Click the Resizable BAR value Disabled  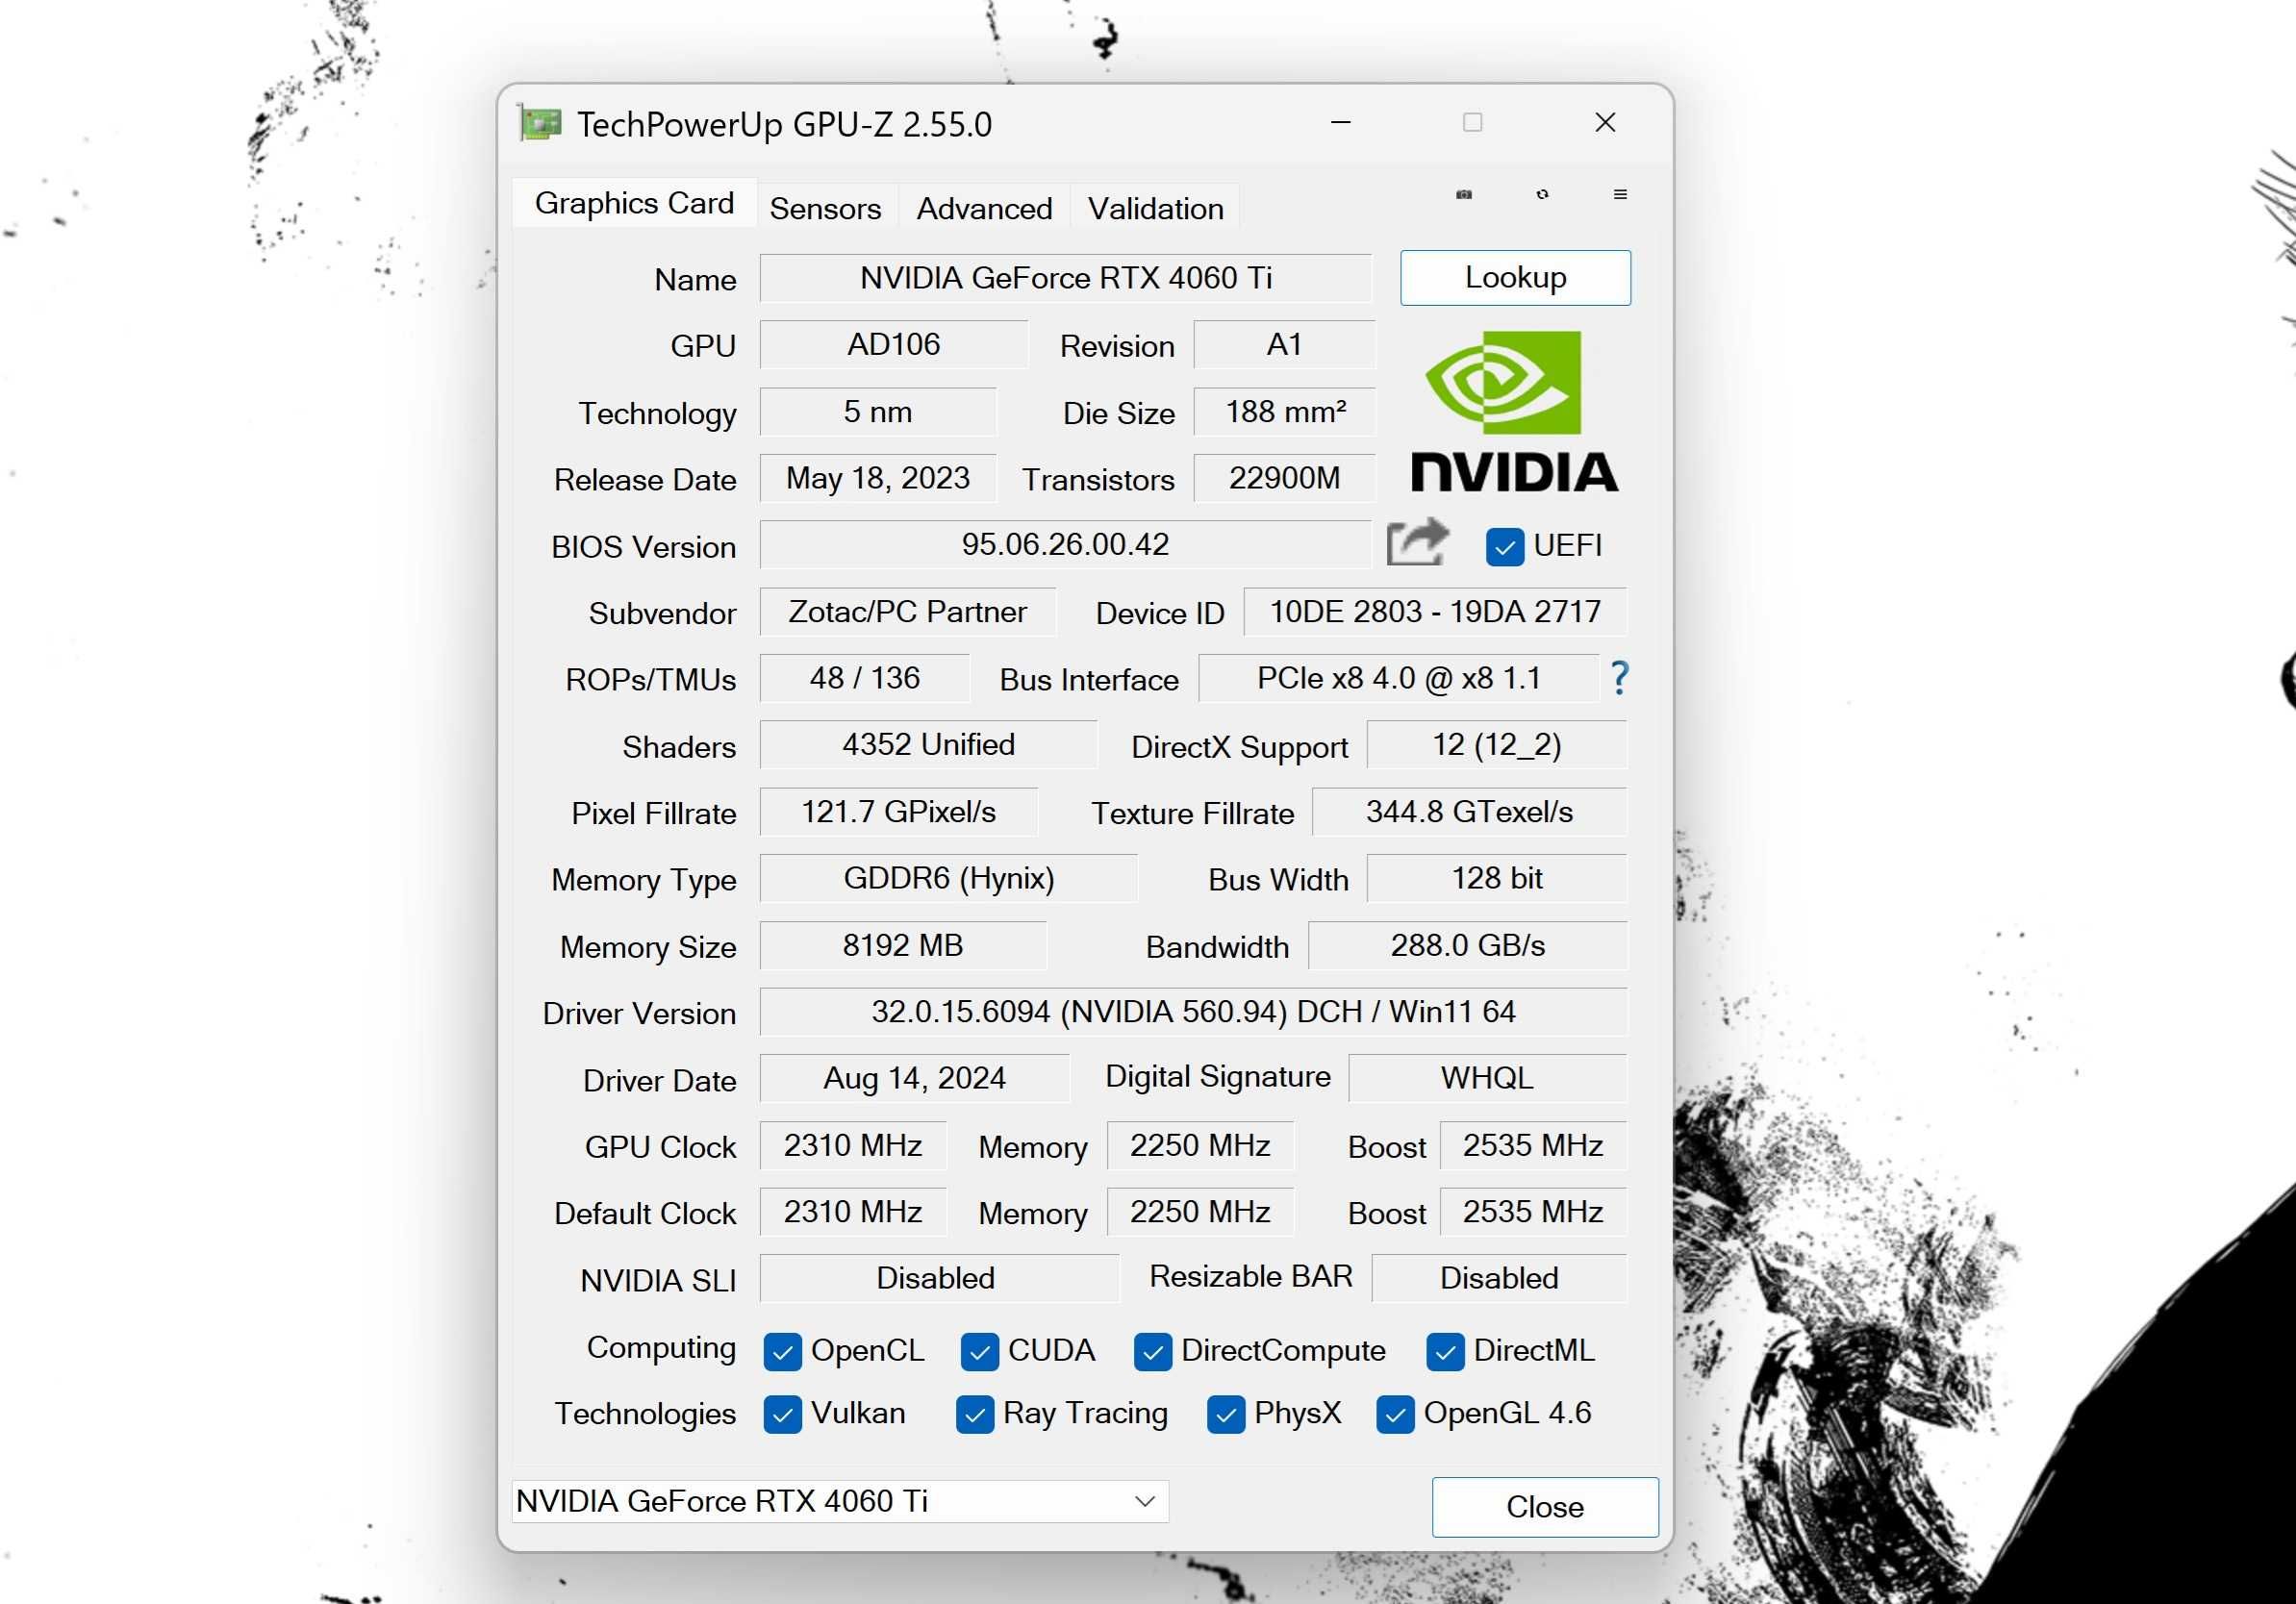coord(1499,1278)
